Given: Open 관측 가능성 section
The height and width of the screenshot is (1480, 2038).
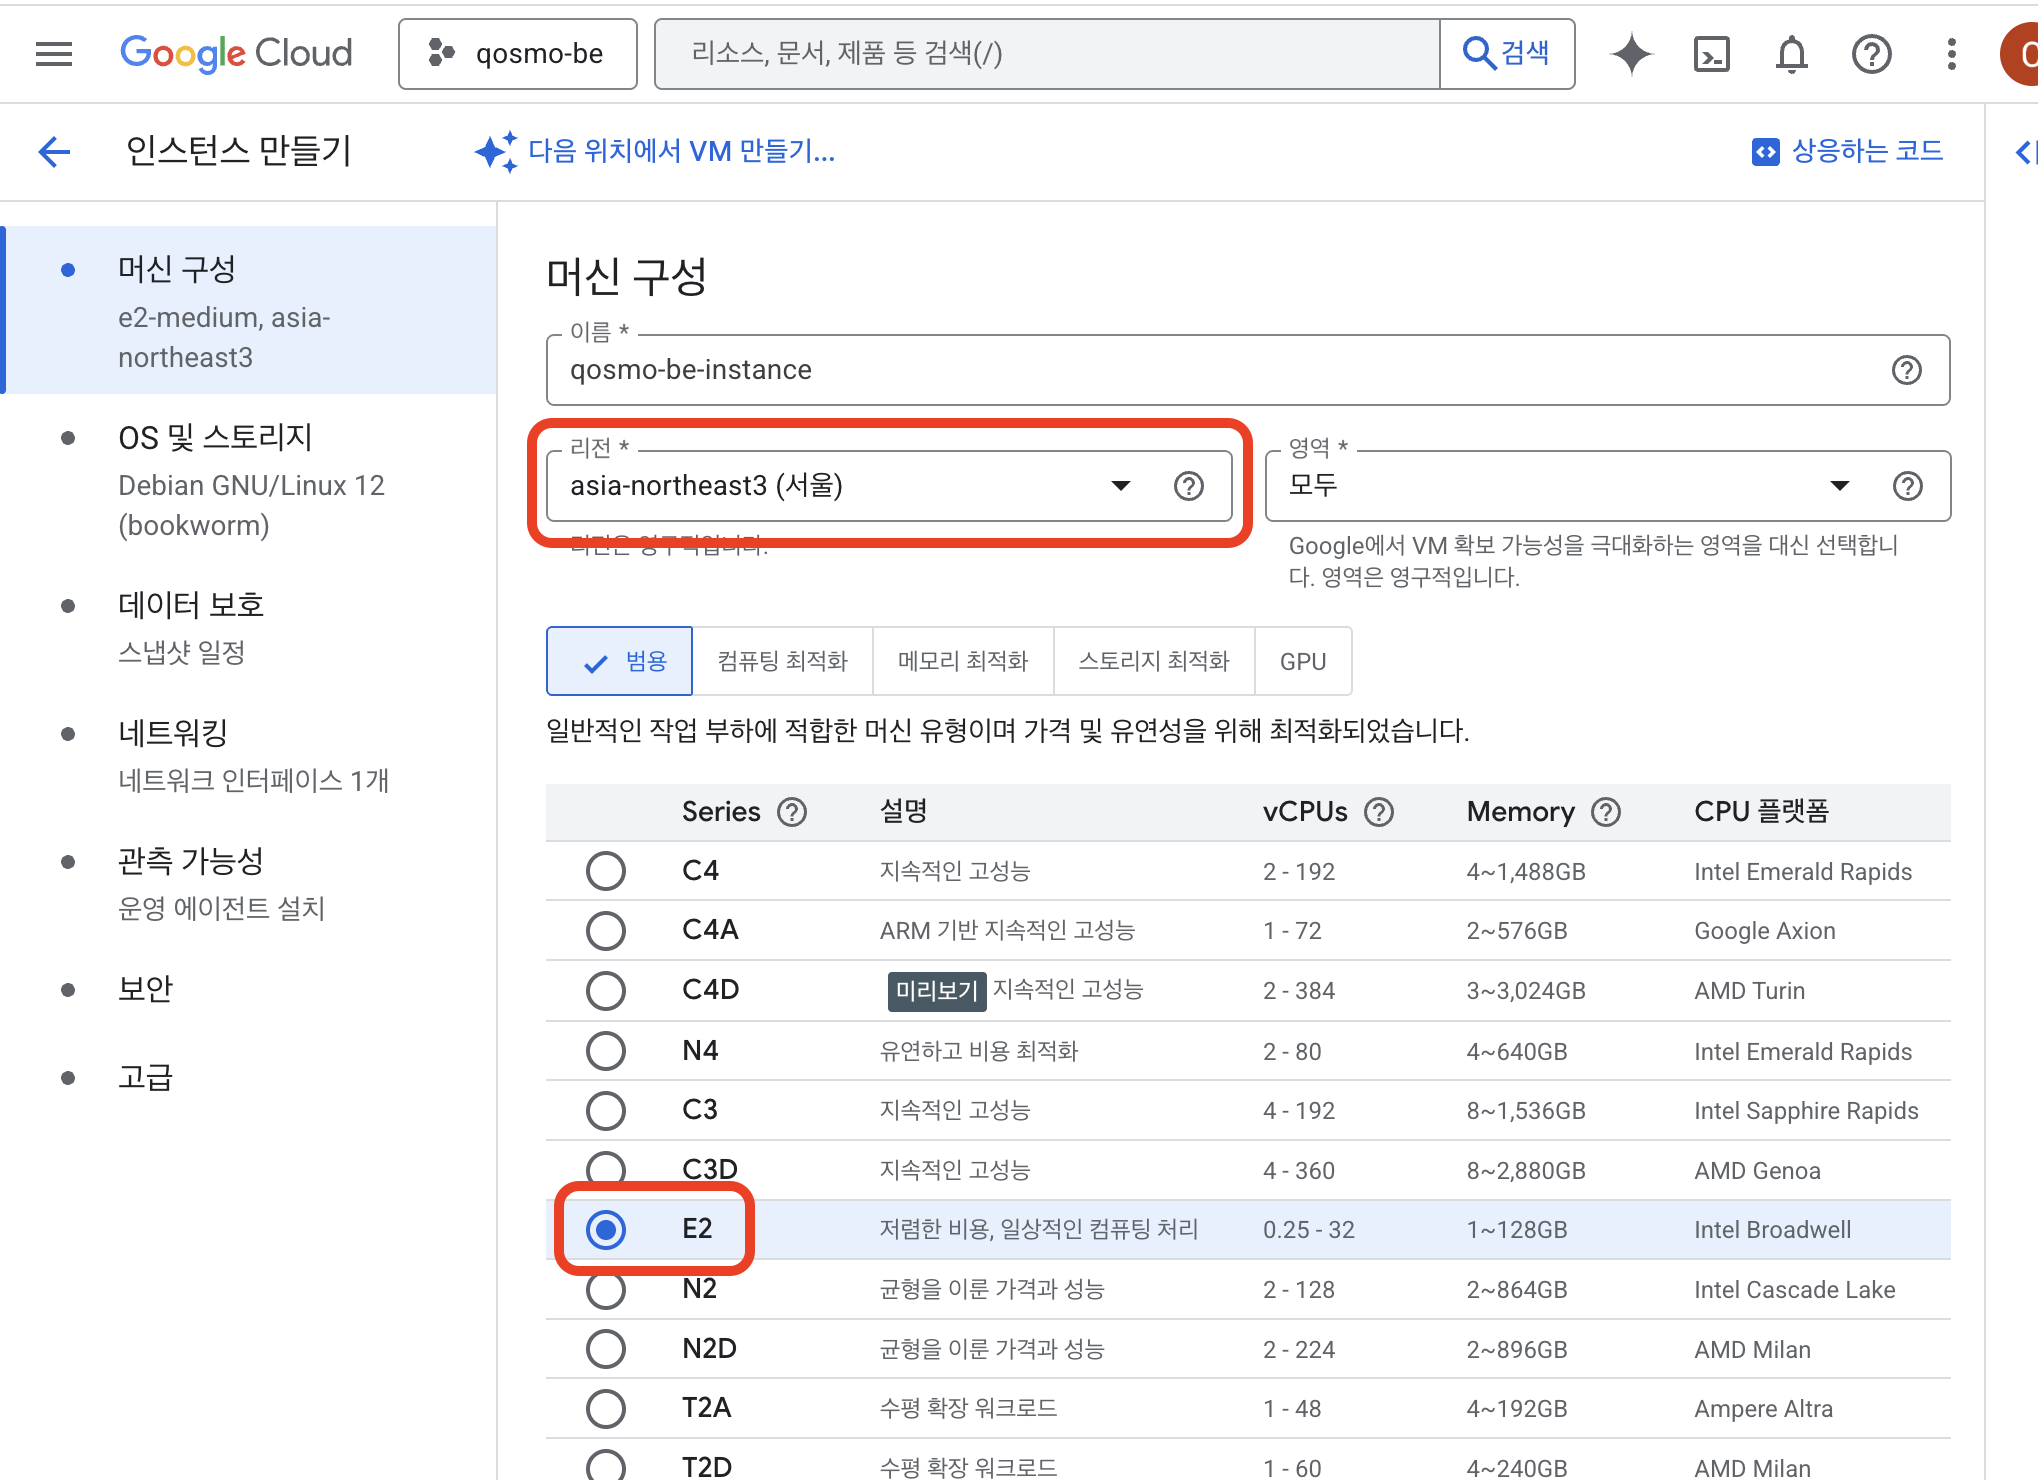Looking at the screenshot, I should click(x=250, y=884).
